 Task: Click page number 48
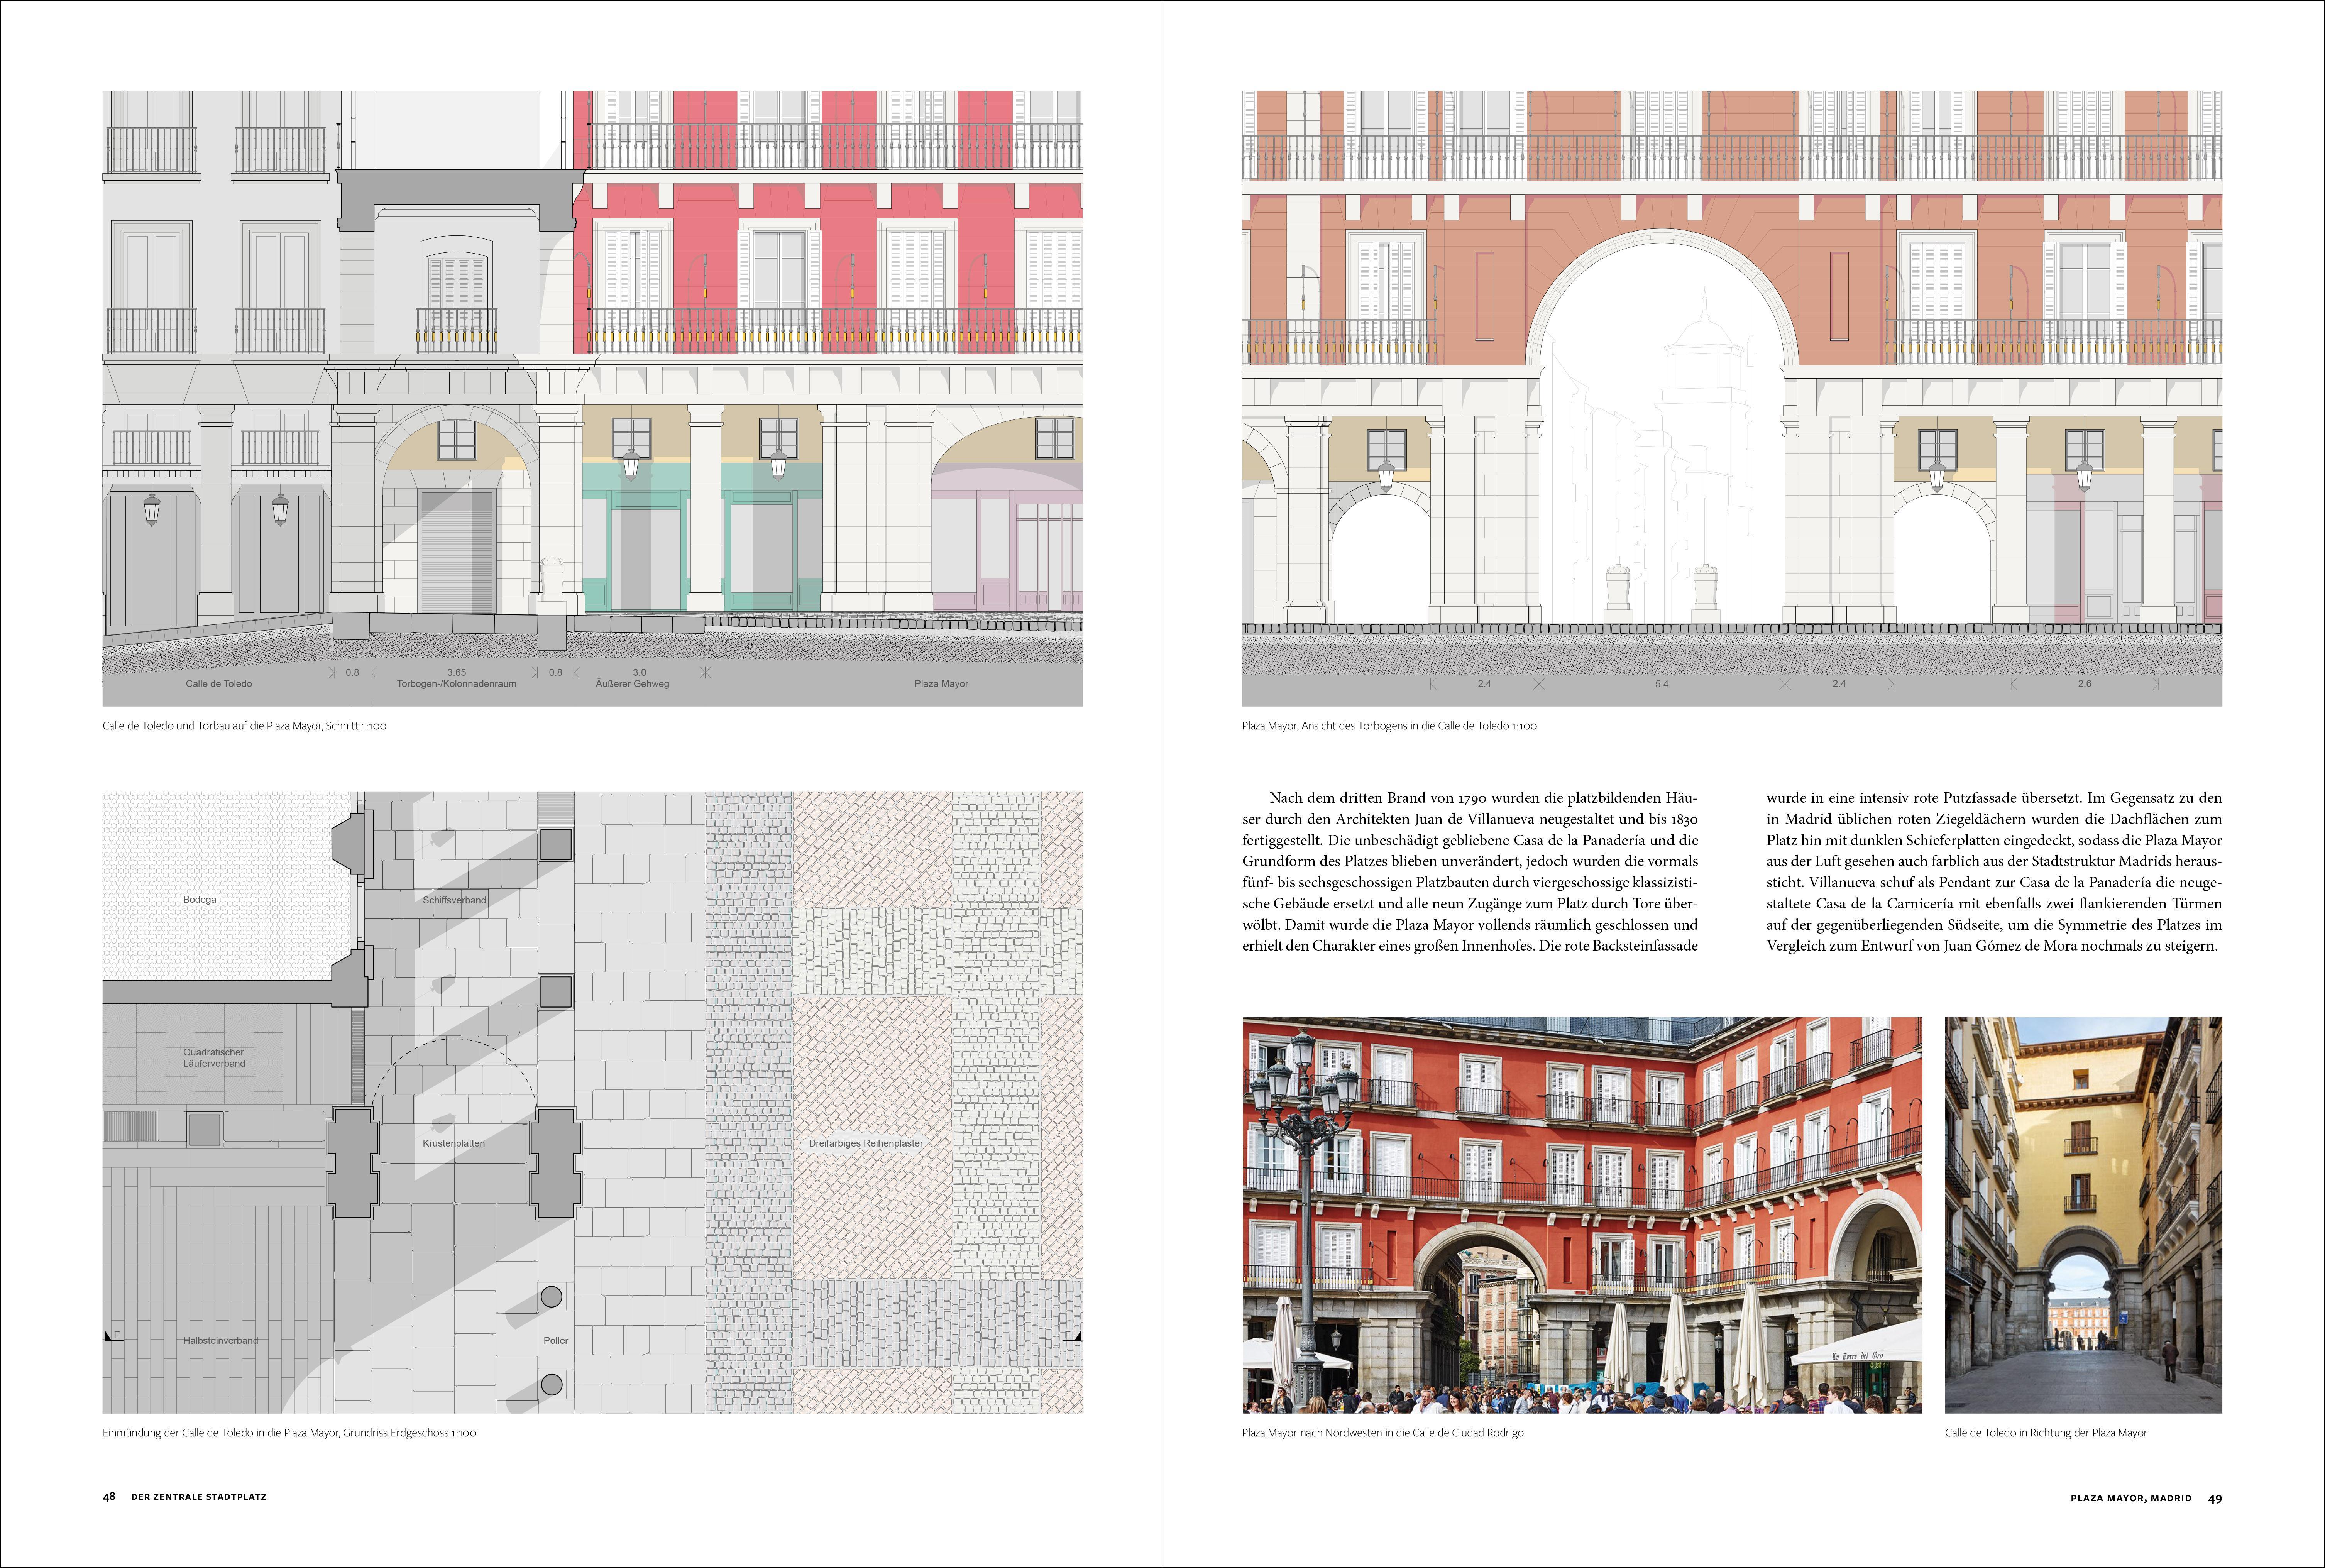tap(109, 1497)
